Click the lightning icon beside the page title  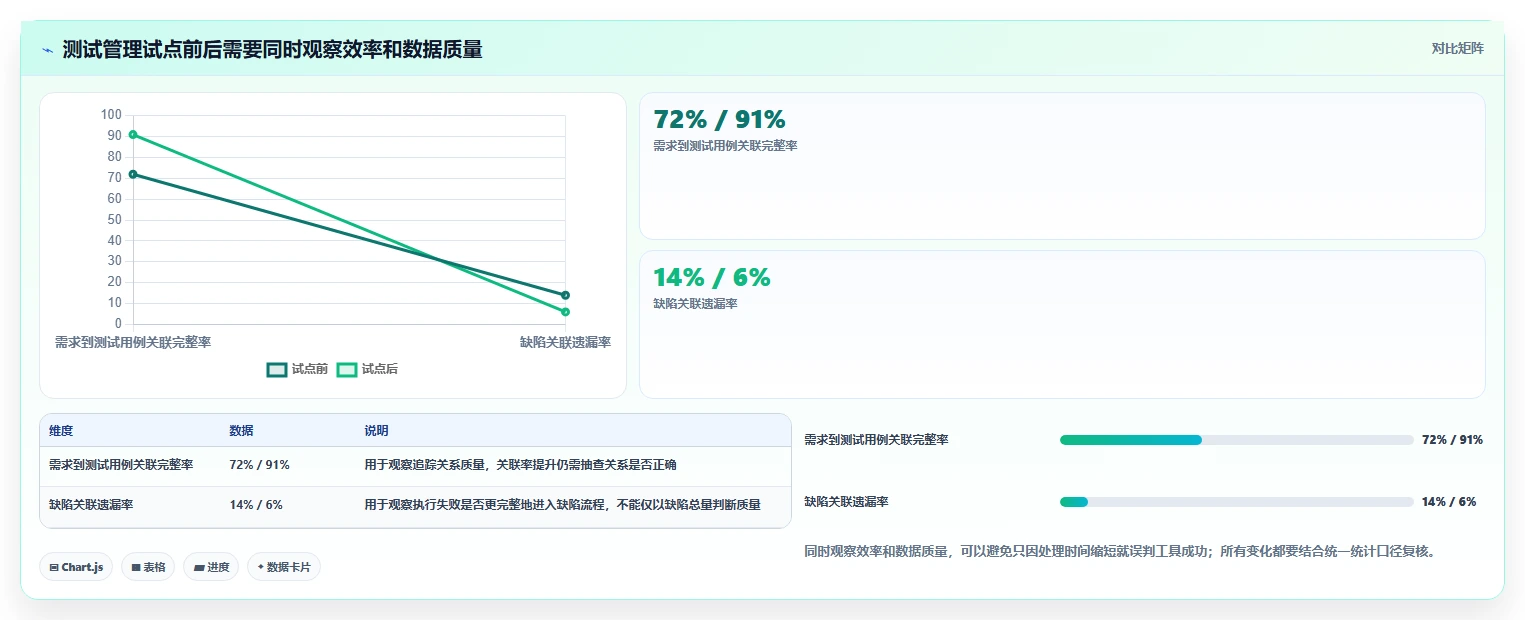[47, 50]
